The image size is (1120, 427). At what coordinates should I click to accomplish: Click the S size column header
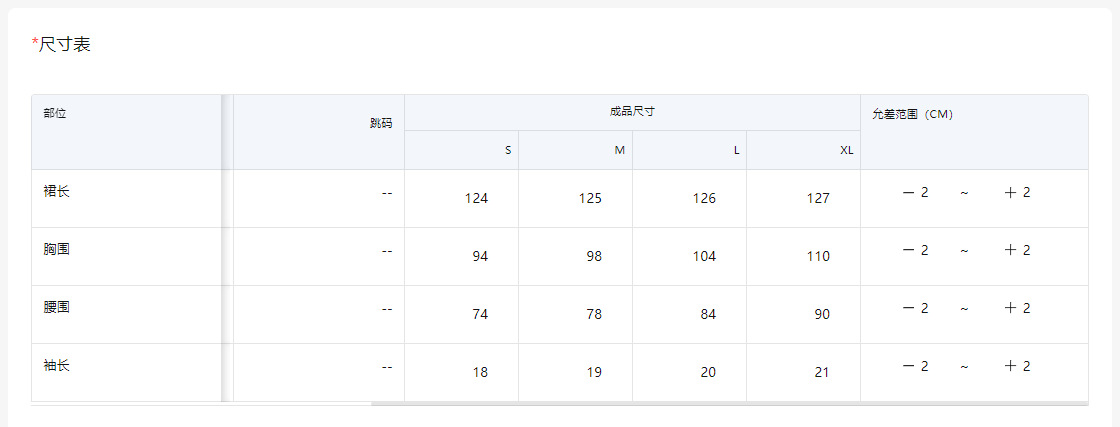[x=508, y=150]
